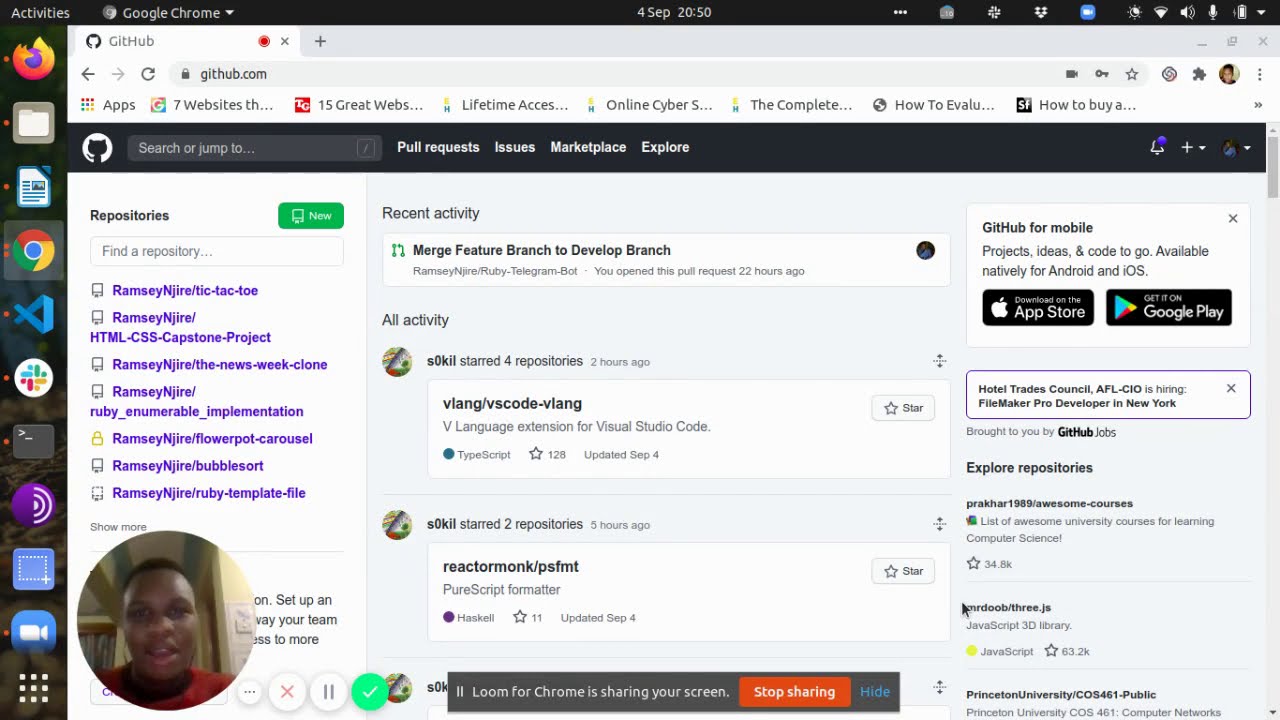This screenshot has height=720, width=1280.
Task: Open the notifications bell
Action: point(1157,147)
